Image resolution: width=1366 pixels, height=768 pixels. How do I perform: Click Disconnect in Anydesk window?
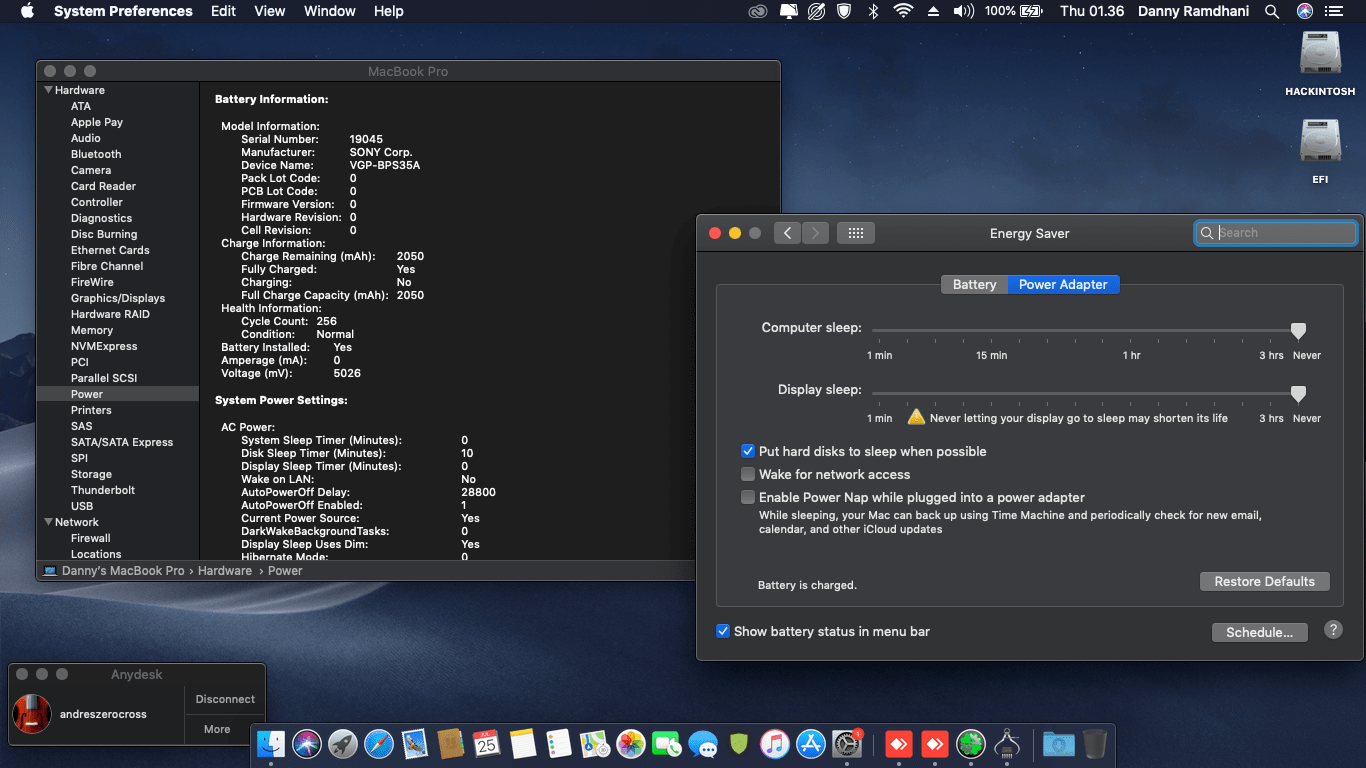click(x=225, y=699)
